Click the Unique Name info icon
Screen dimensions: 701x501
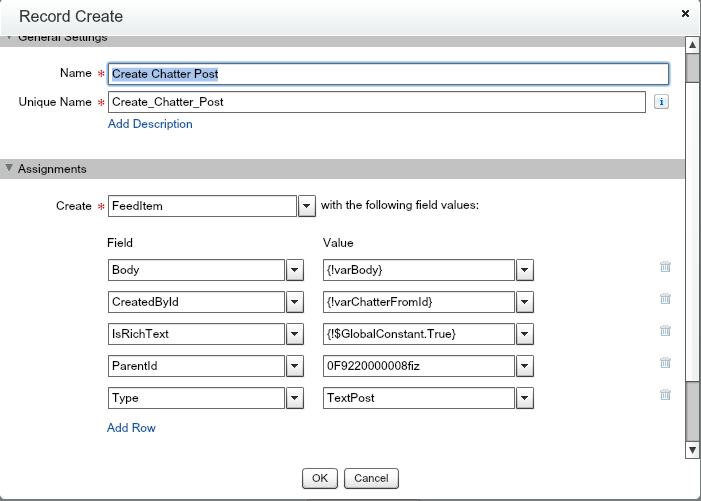coord(661,102)
